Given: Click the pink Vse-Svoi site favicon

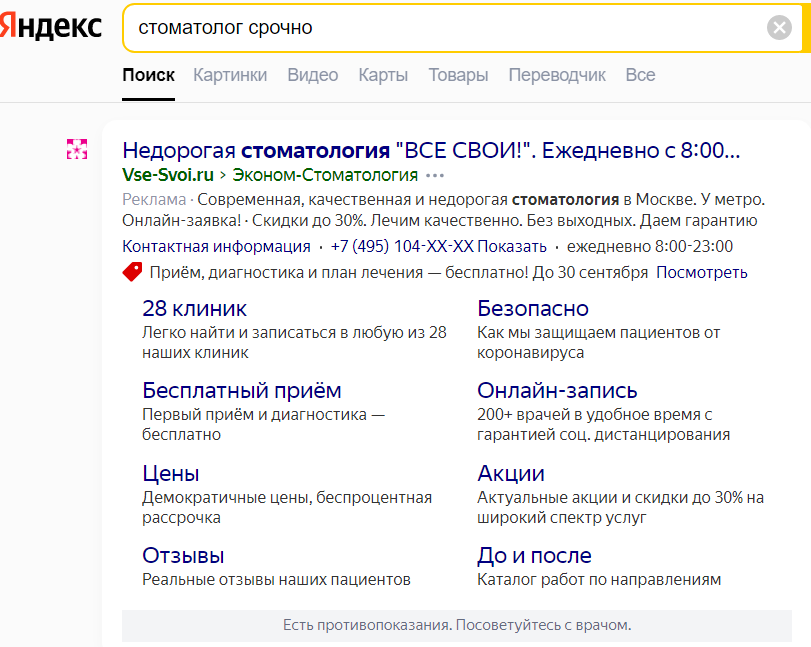Looking at the screenshot, I should coord(77,149).
